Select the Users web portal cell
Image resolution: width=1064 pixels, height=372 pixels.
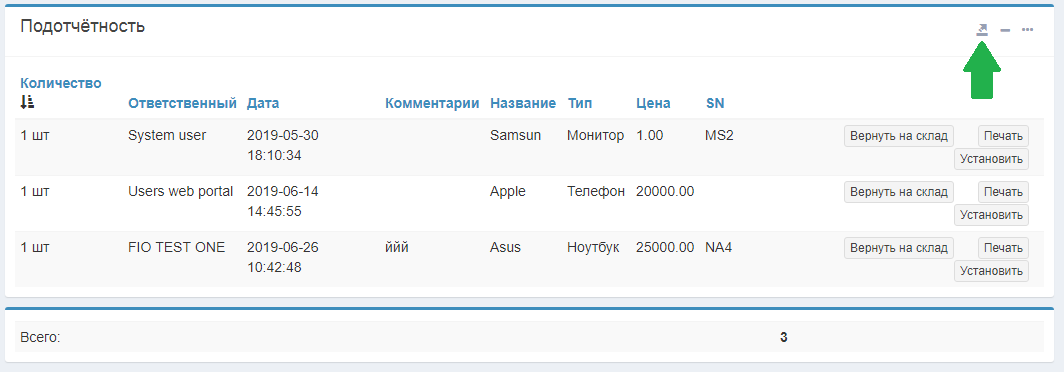pos(180,191)
